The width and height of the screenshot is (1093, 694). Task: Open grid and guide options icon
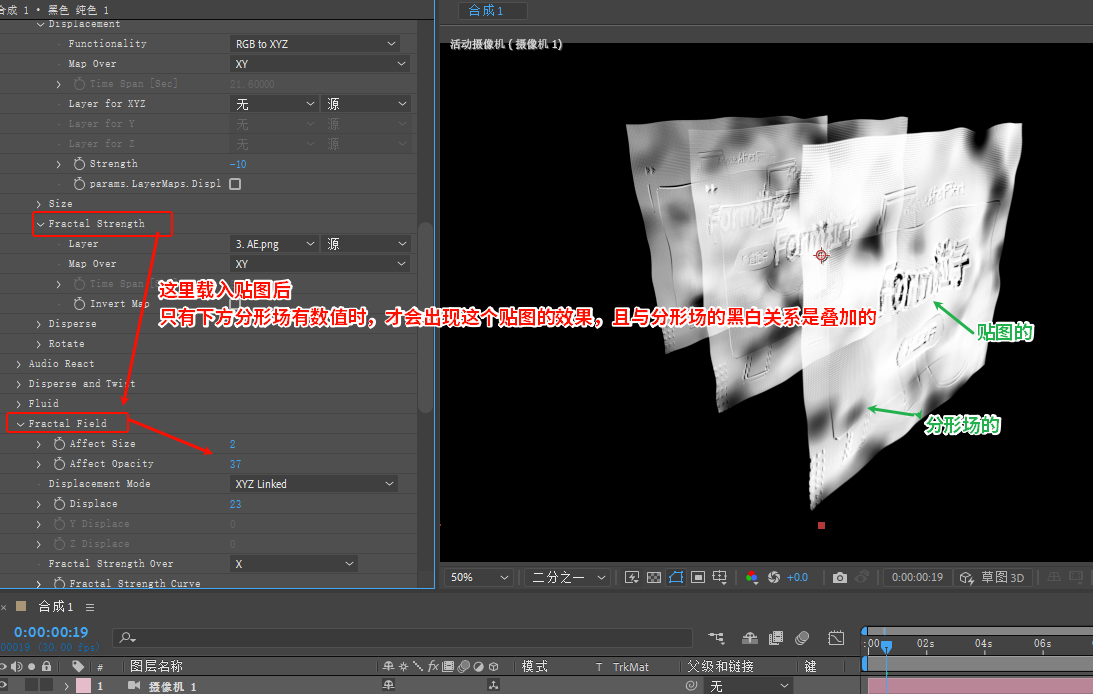[719, 577]
